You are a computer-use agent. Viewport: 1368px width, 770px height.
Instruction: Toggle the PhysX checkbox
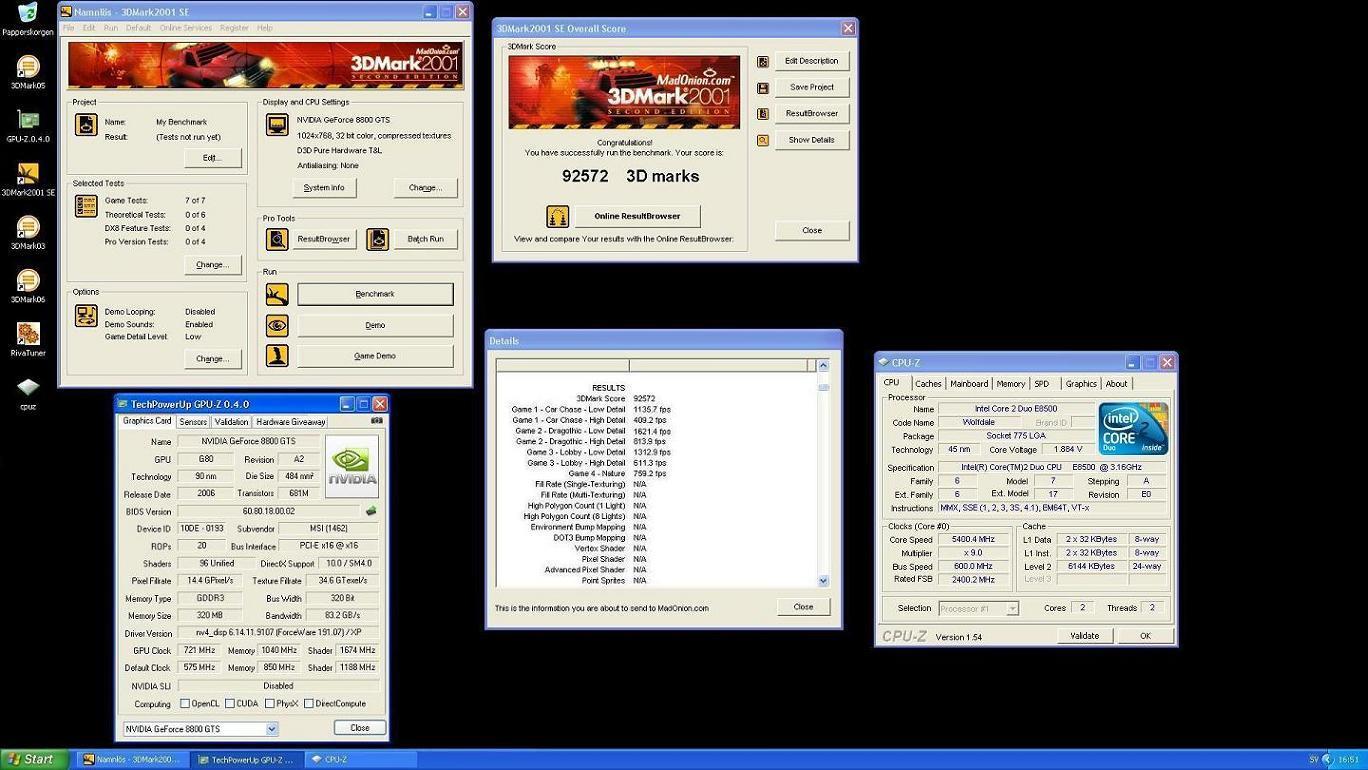(270, 703)
